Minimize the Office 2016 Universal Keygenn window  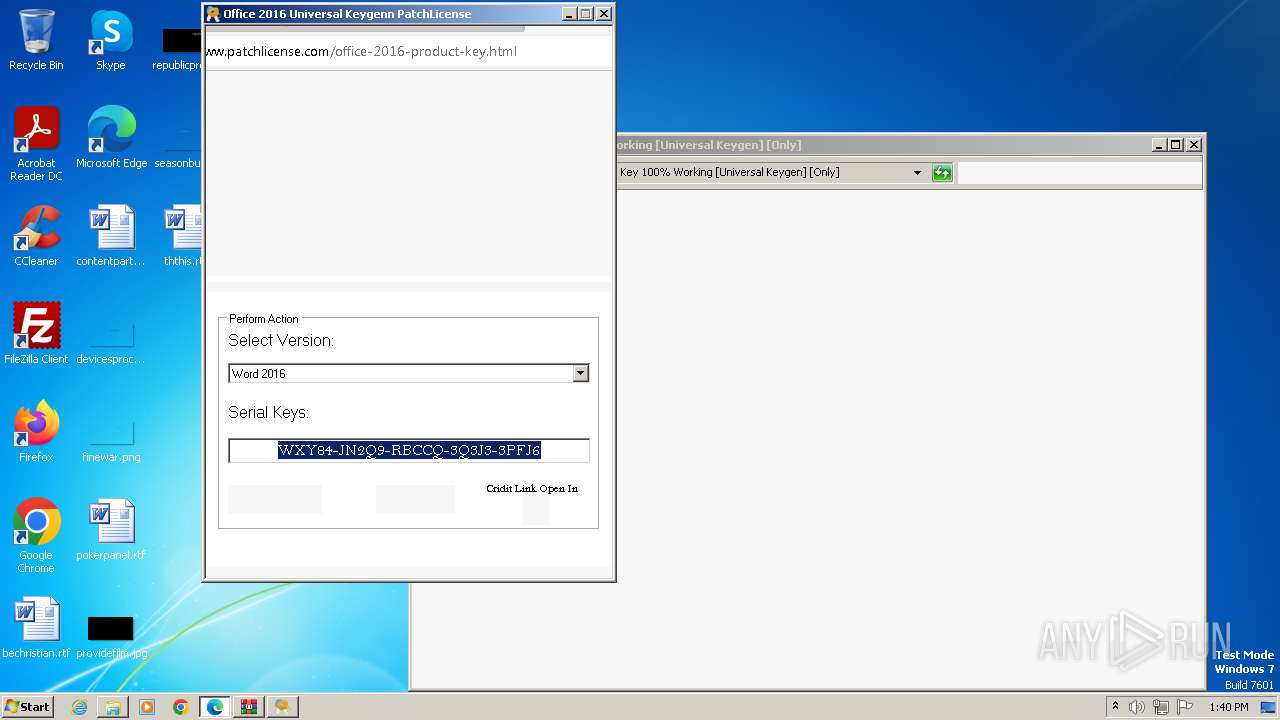pos(569,14)
